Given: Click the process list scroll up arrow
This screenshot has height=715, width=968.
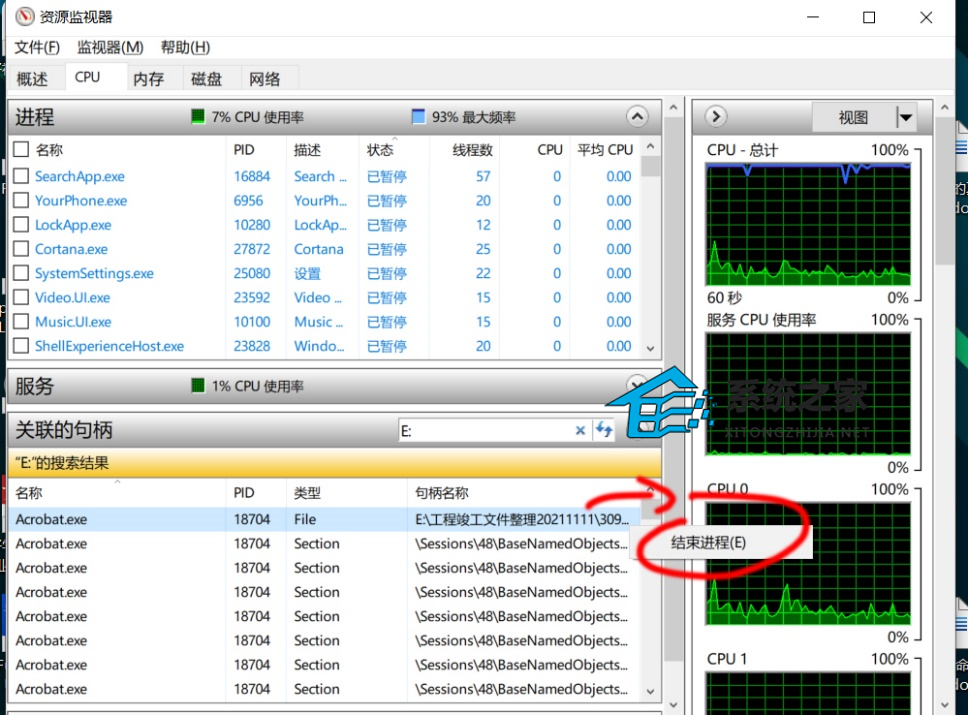Looking at the screenshot, I should click(650, 148).
